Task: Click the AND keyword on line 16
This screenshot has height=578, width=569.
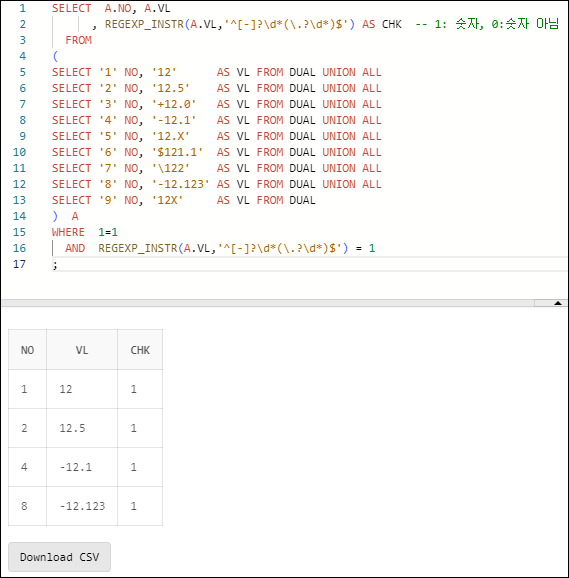Action: click(75, 248)
